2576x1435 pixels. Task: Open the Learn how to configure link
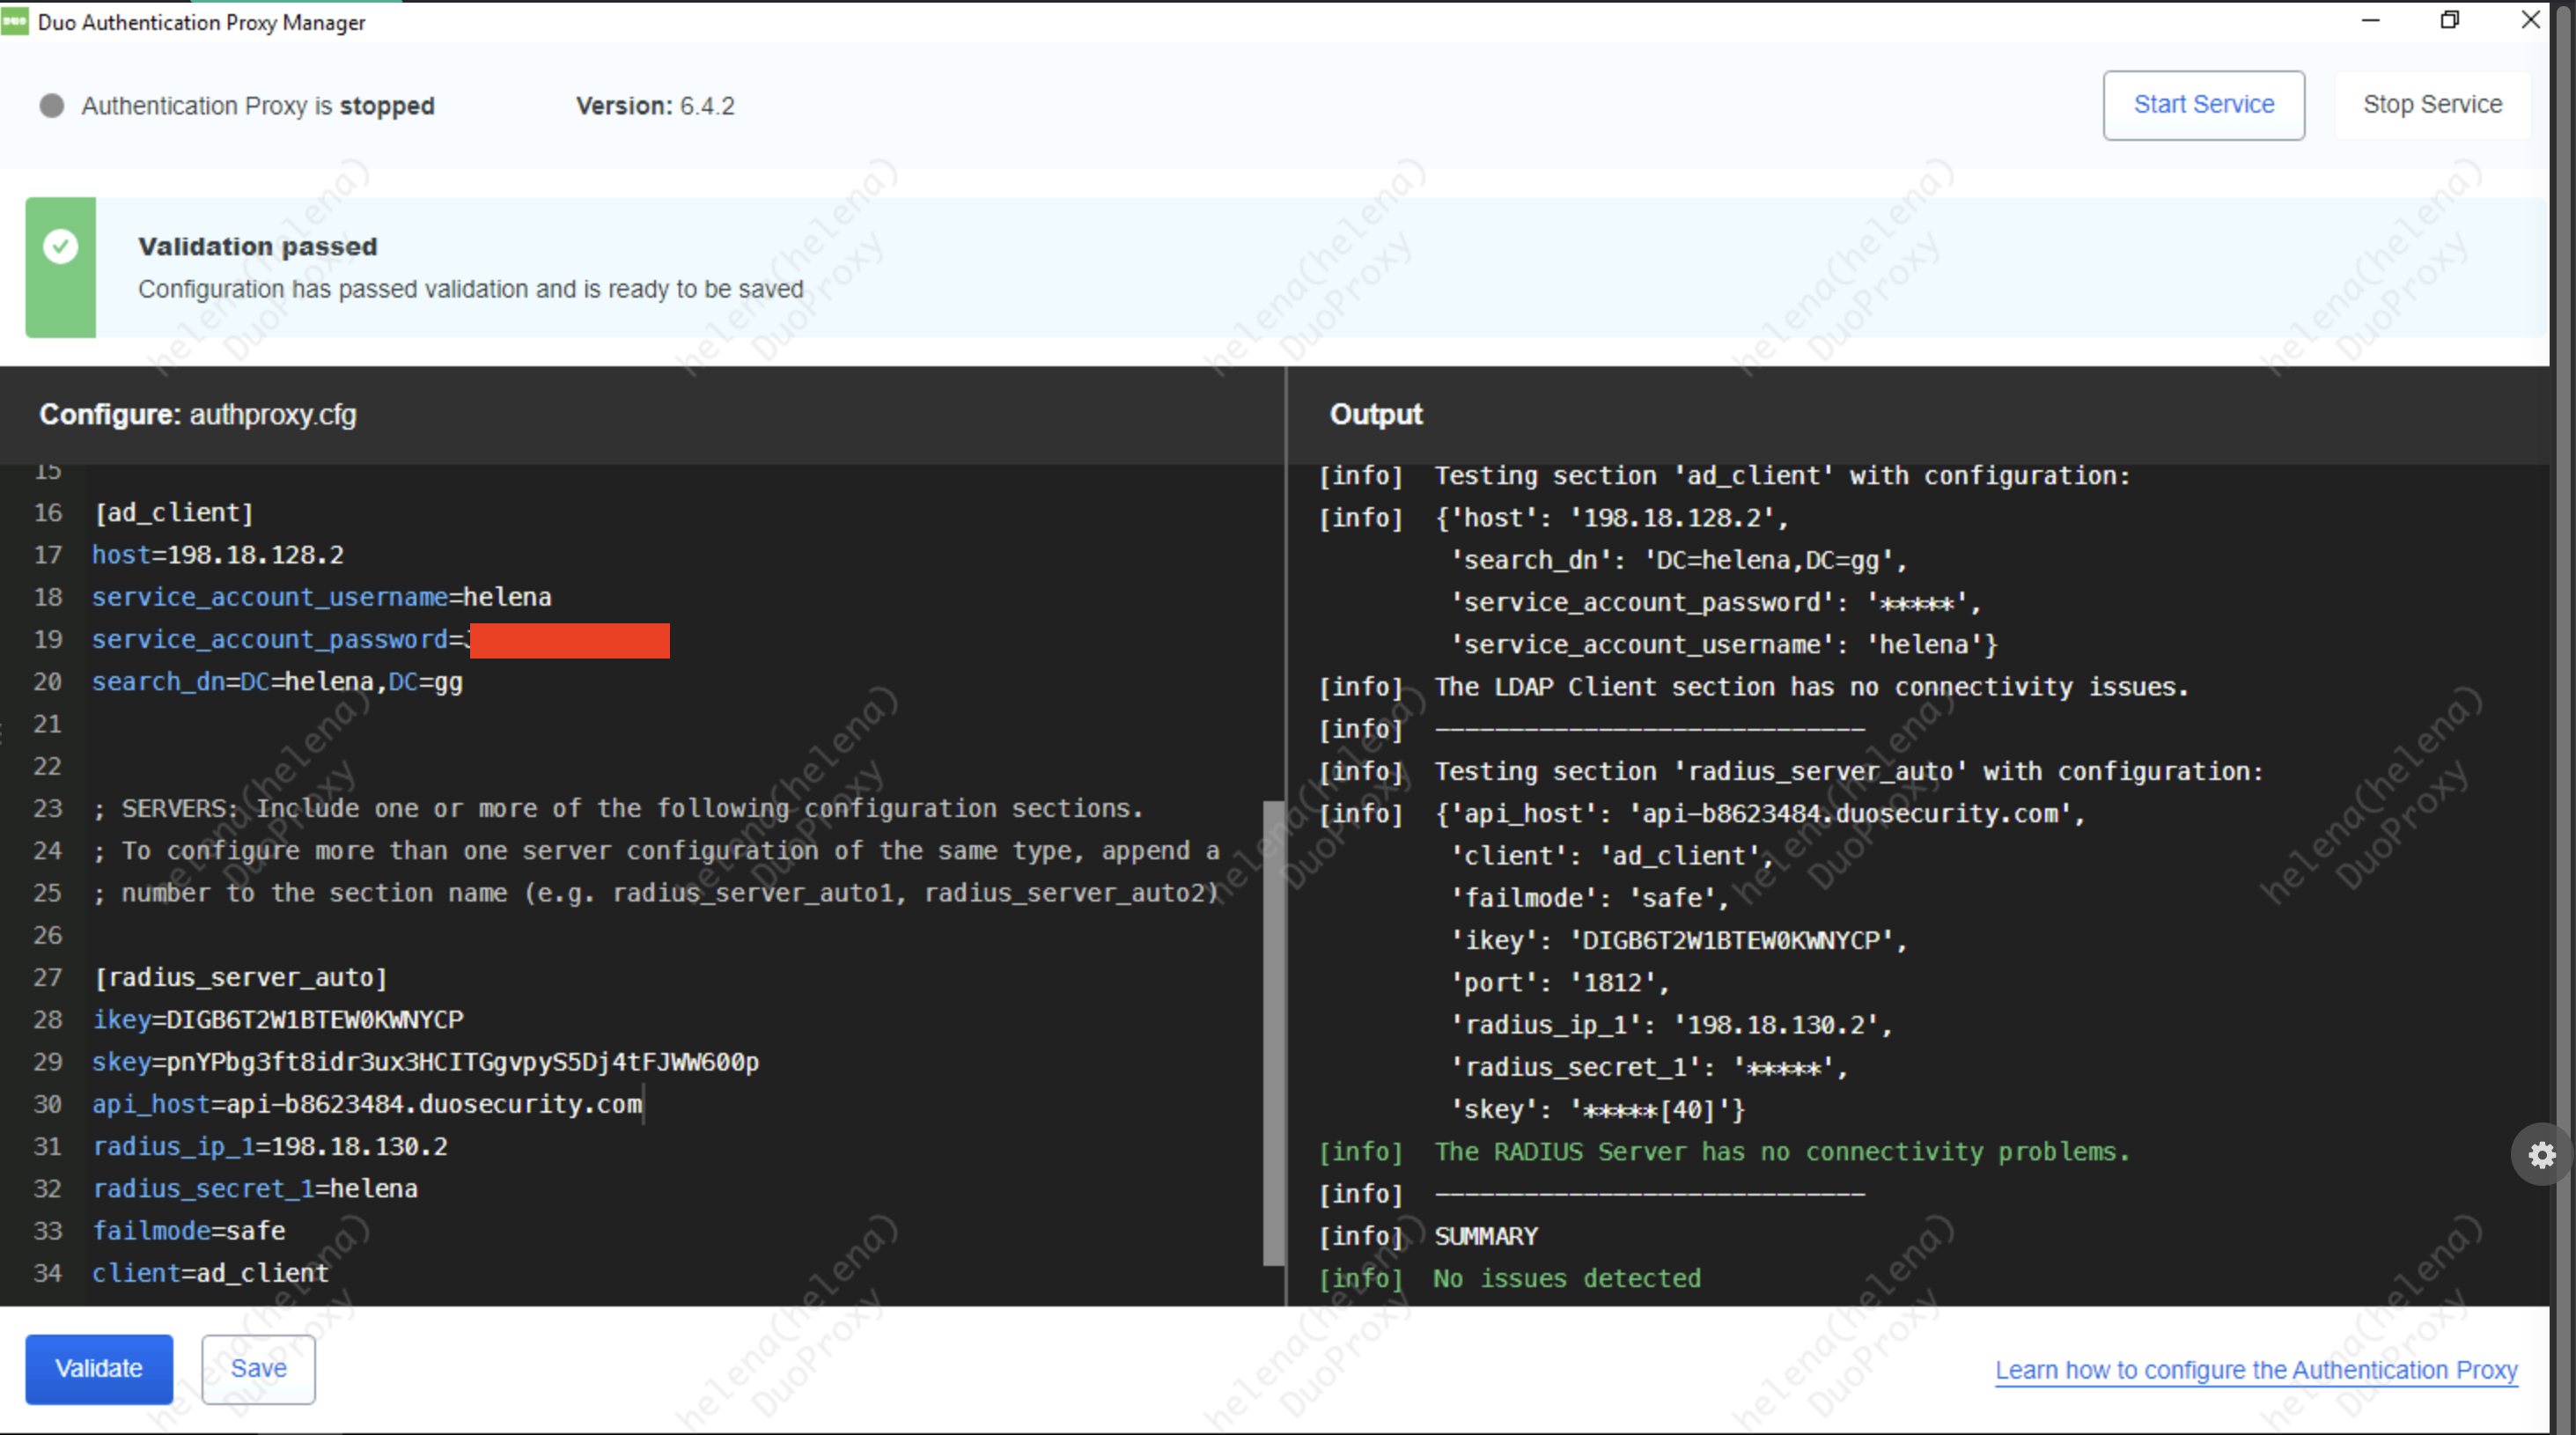coord(2256,1369)
